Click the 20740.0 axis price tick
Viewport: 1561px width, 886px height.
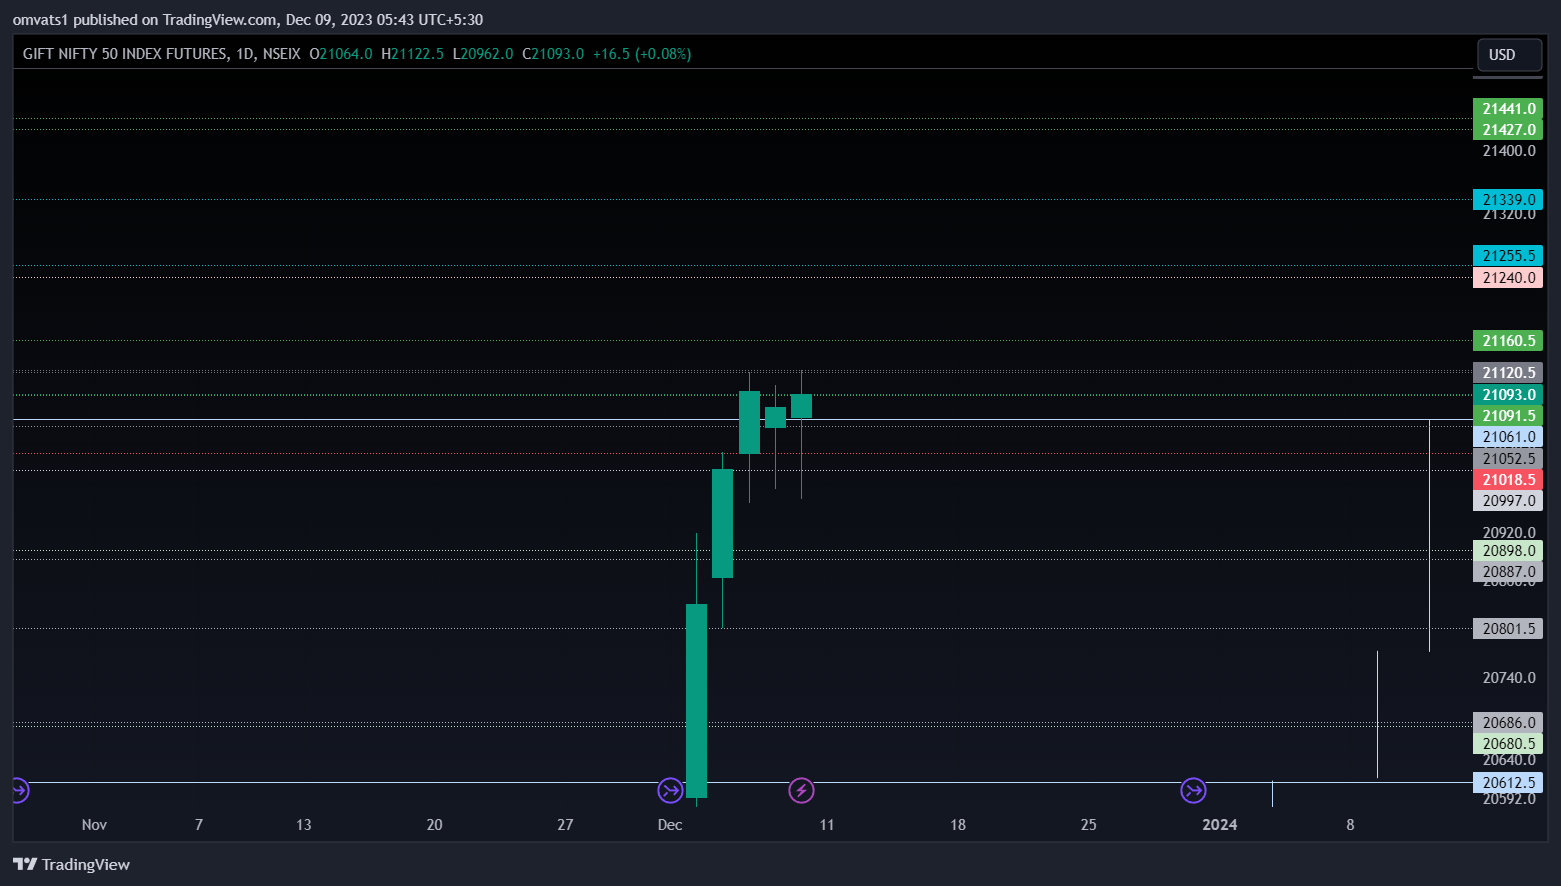pos(1508,678)
